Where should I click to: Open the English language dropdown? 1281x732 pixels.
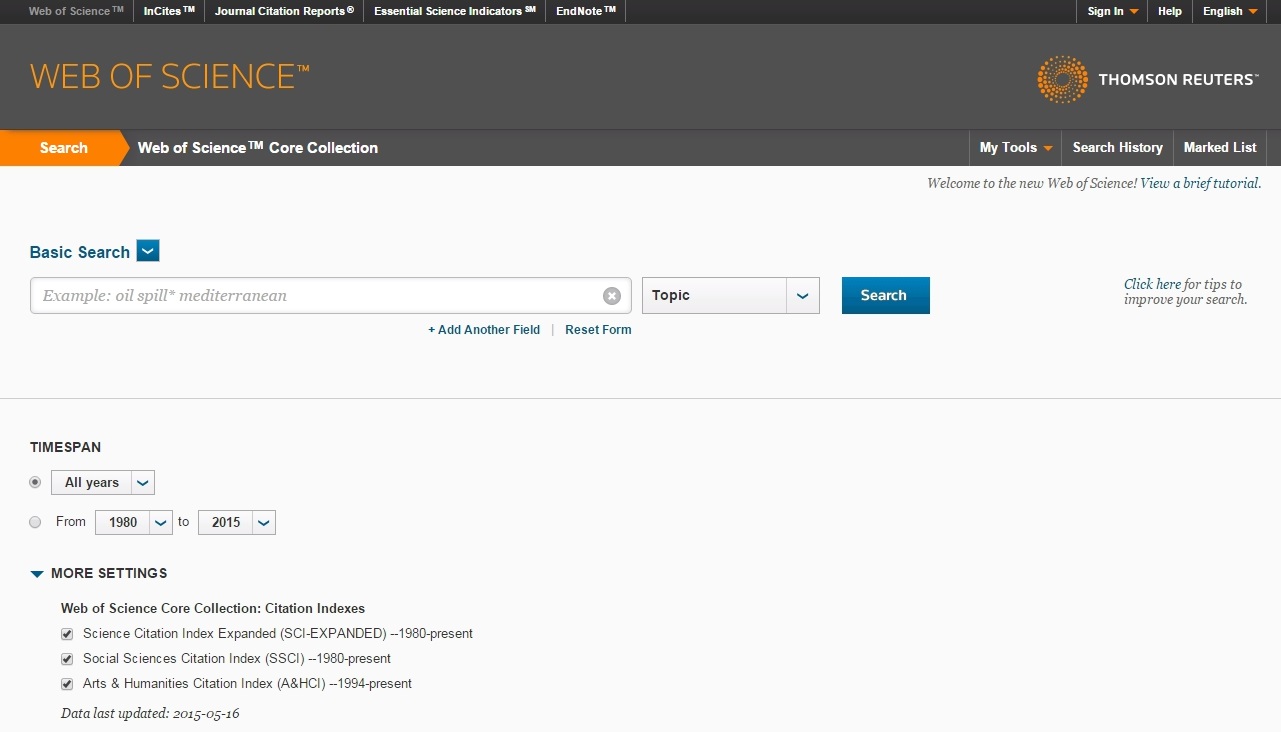[x=1230, y=11]
